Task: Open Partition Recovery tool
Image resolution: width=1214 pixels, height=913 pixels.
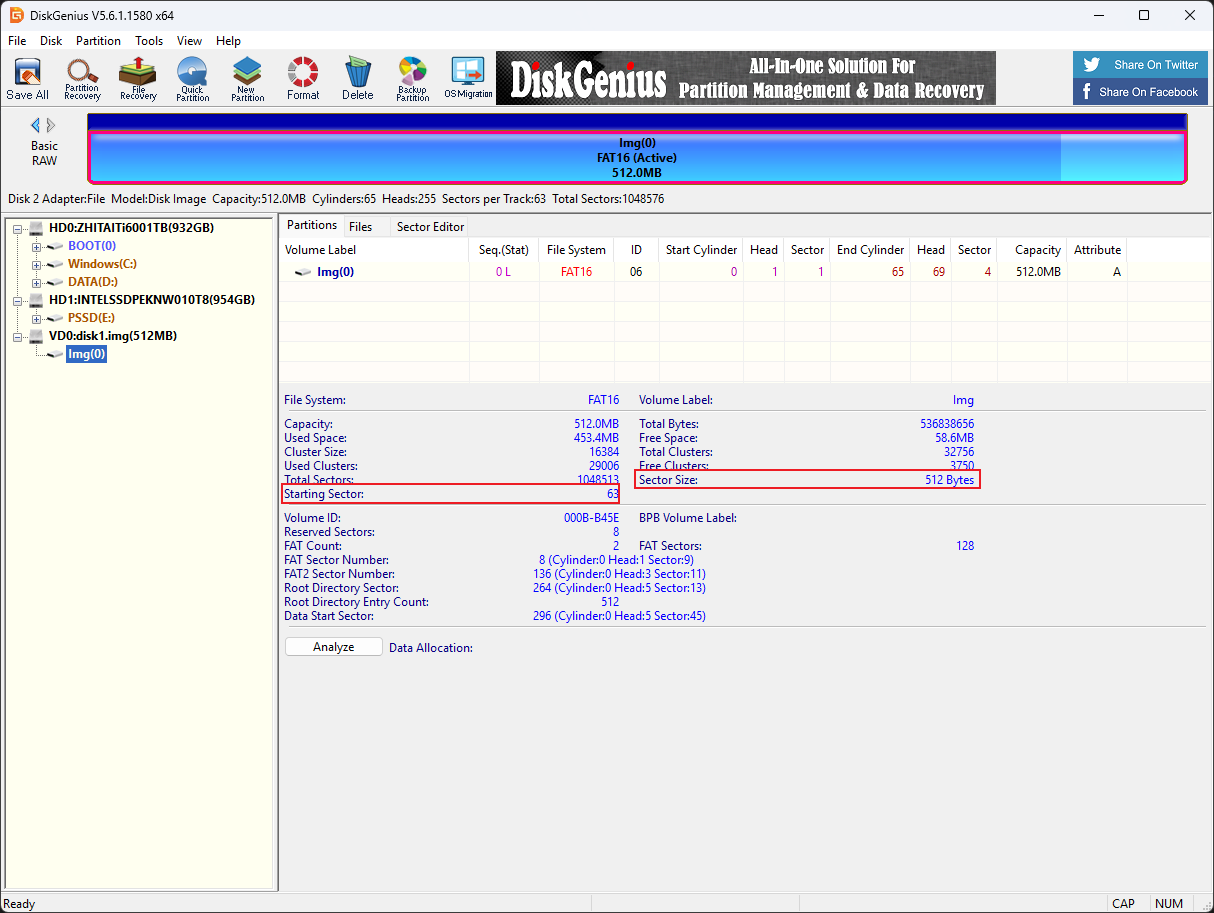Action: [82, 79]
